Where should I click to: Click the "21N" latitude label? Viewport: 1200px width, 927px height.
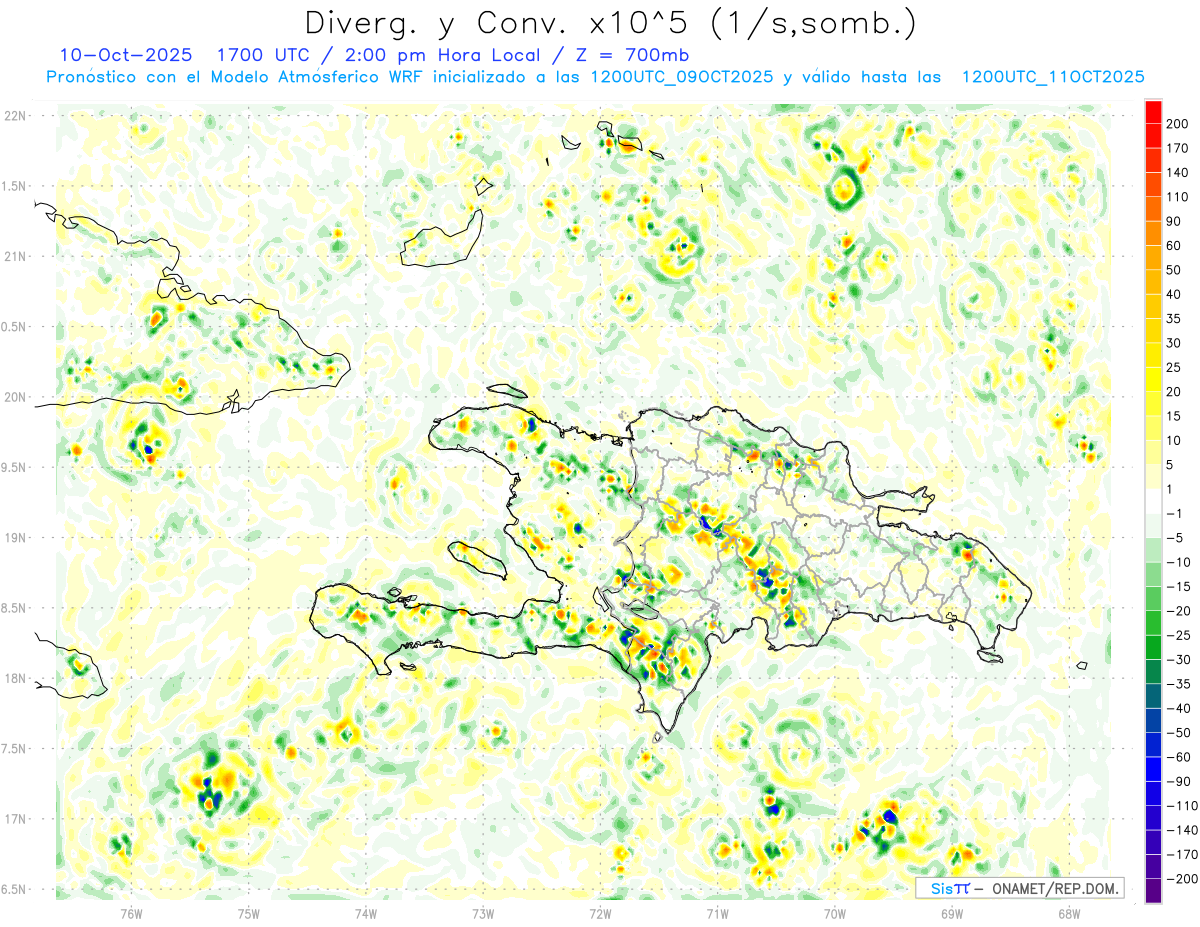click(14, 256)
